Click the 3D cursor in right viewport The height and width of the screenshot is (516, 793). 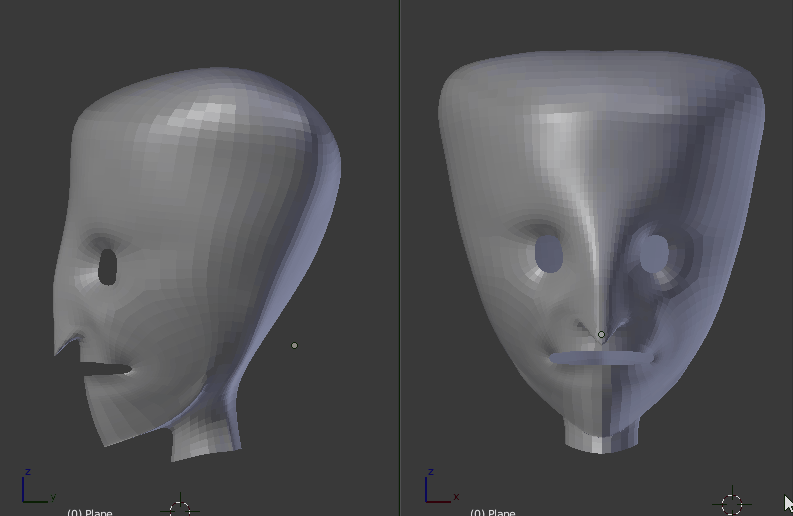click(x=732, y=502)
